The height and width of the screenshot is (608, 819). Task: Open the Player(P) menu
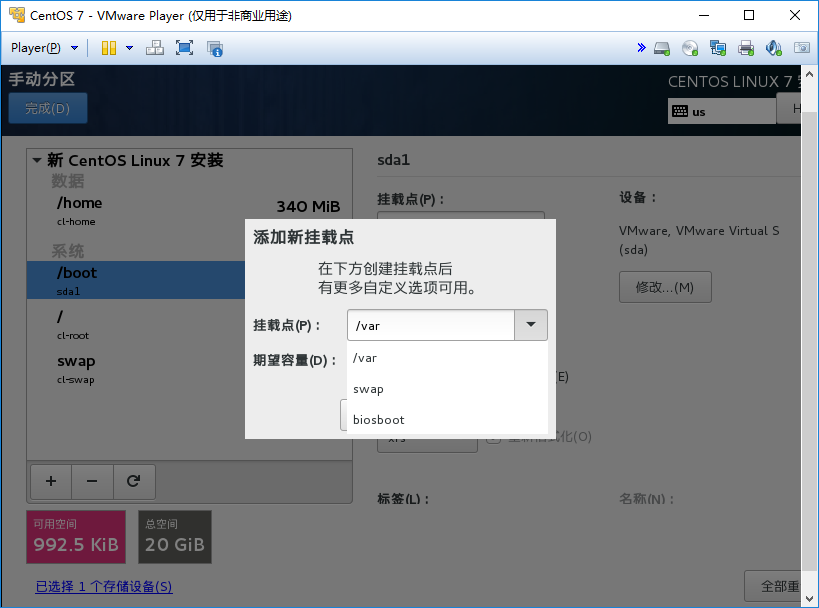[44, 48]
